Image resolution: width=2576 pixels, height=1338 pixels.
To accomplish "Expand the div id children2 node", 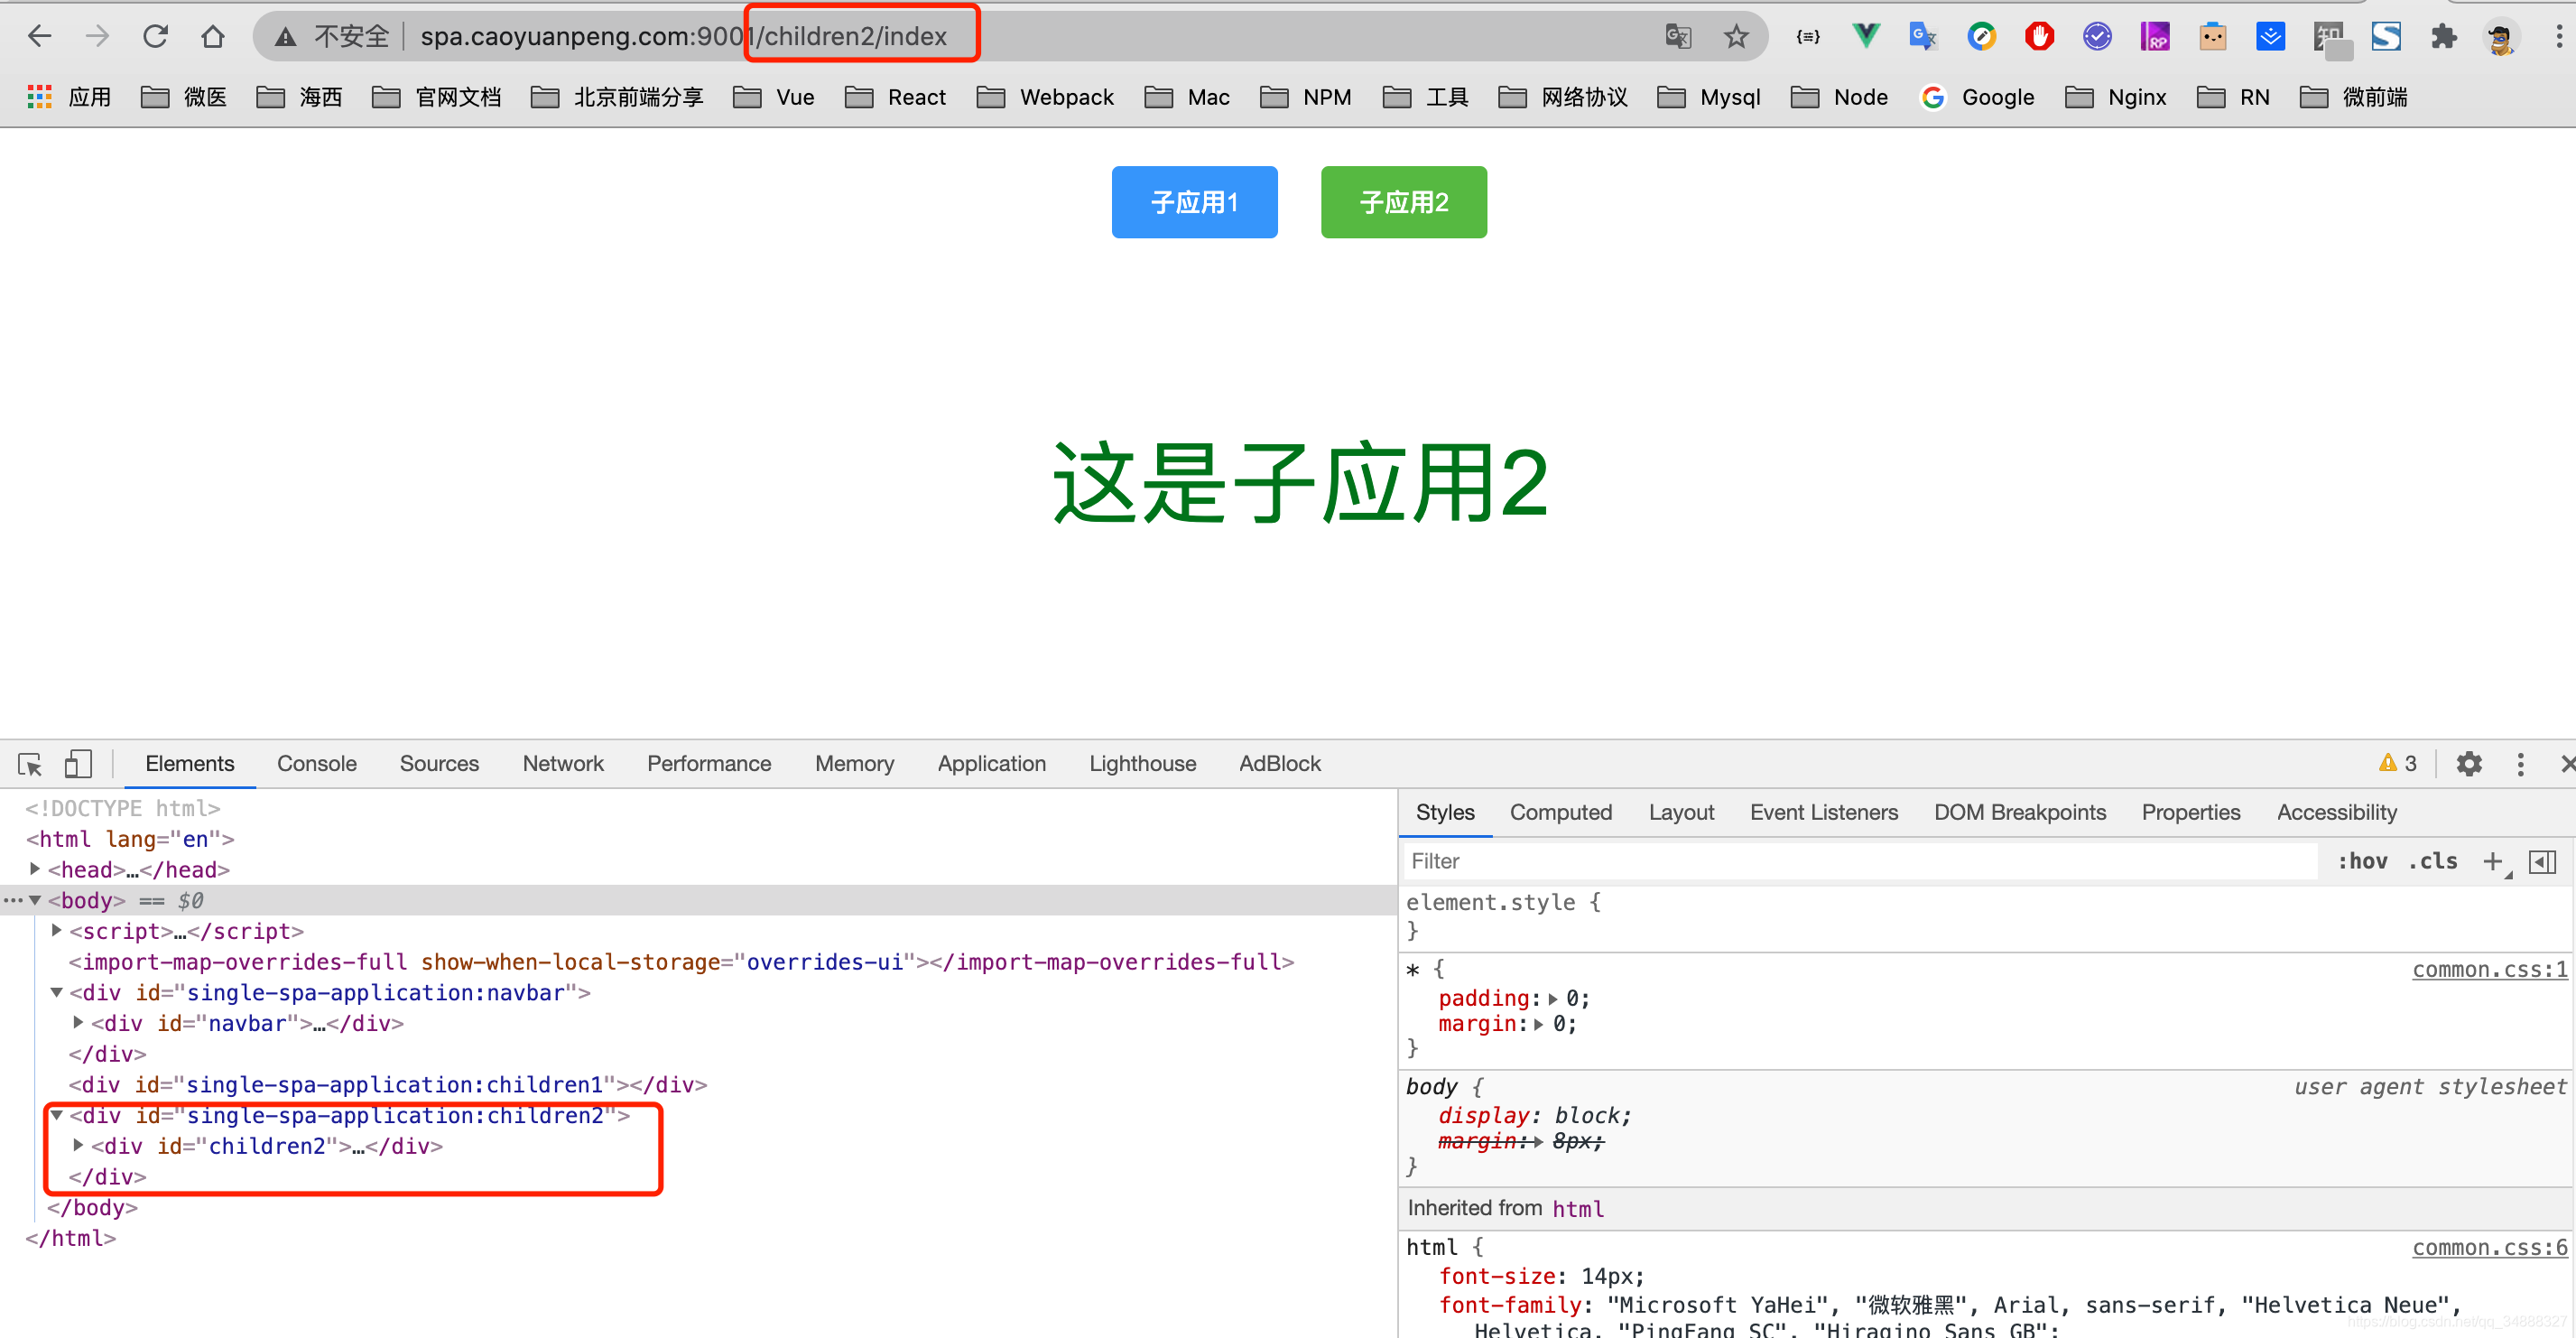I will coord(79,1145).
